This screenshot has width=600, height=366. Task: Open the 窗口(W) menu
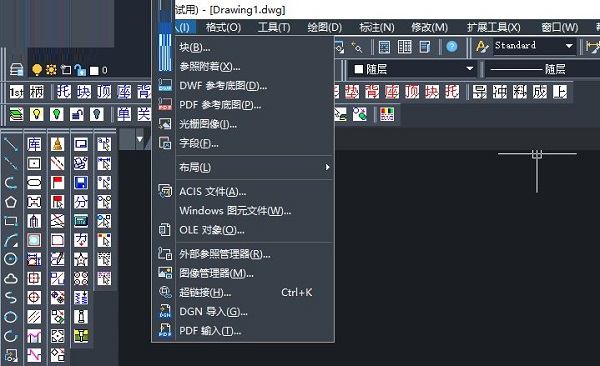(x=559, y=28)
